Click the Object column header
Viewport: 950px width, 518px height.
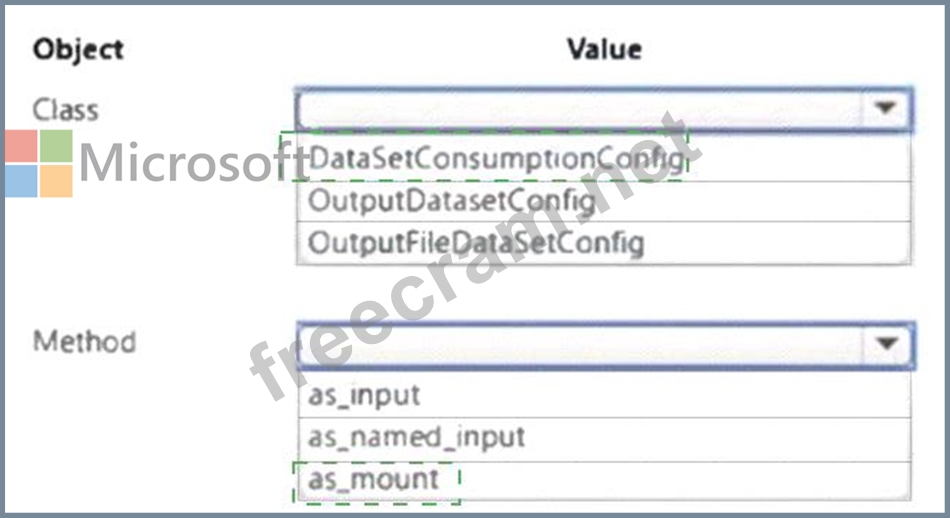pyautogui.click(x=78, y=49)
